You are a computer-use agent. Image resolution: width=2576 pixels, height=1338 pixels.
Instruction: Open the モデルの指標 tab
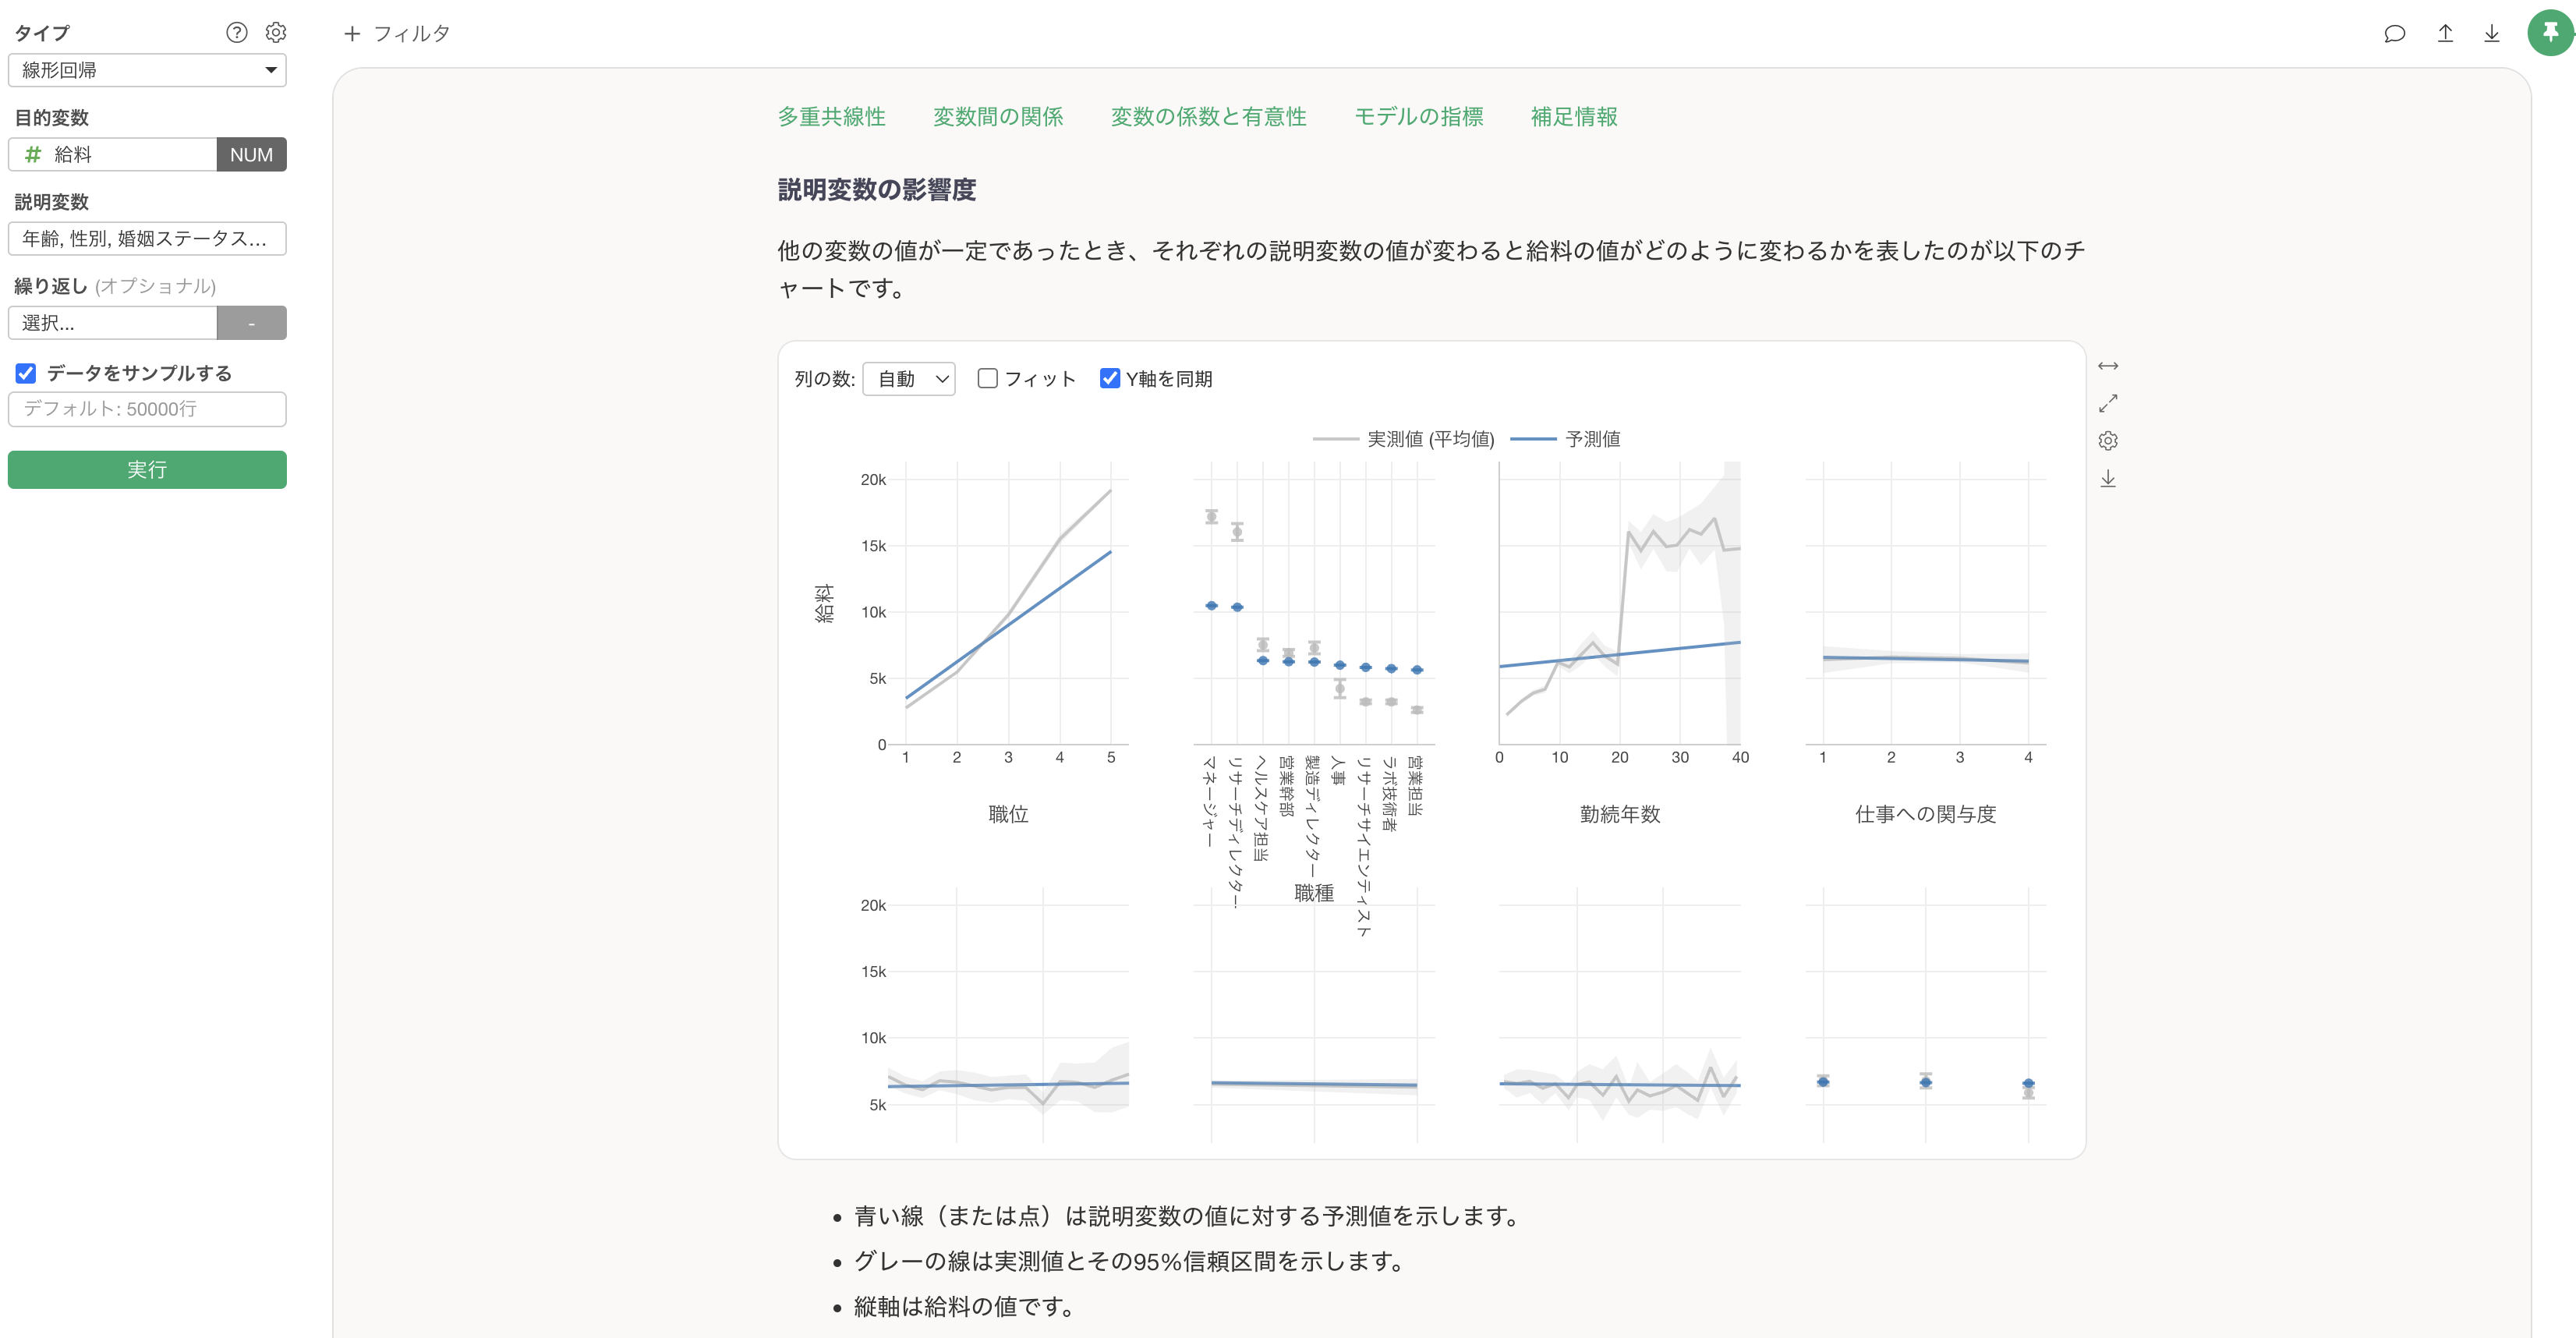tap(1418, 117)
